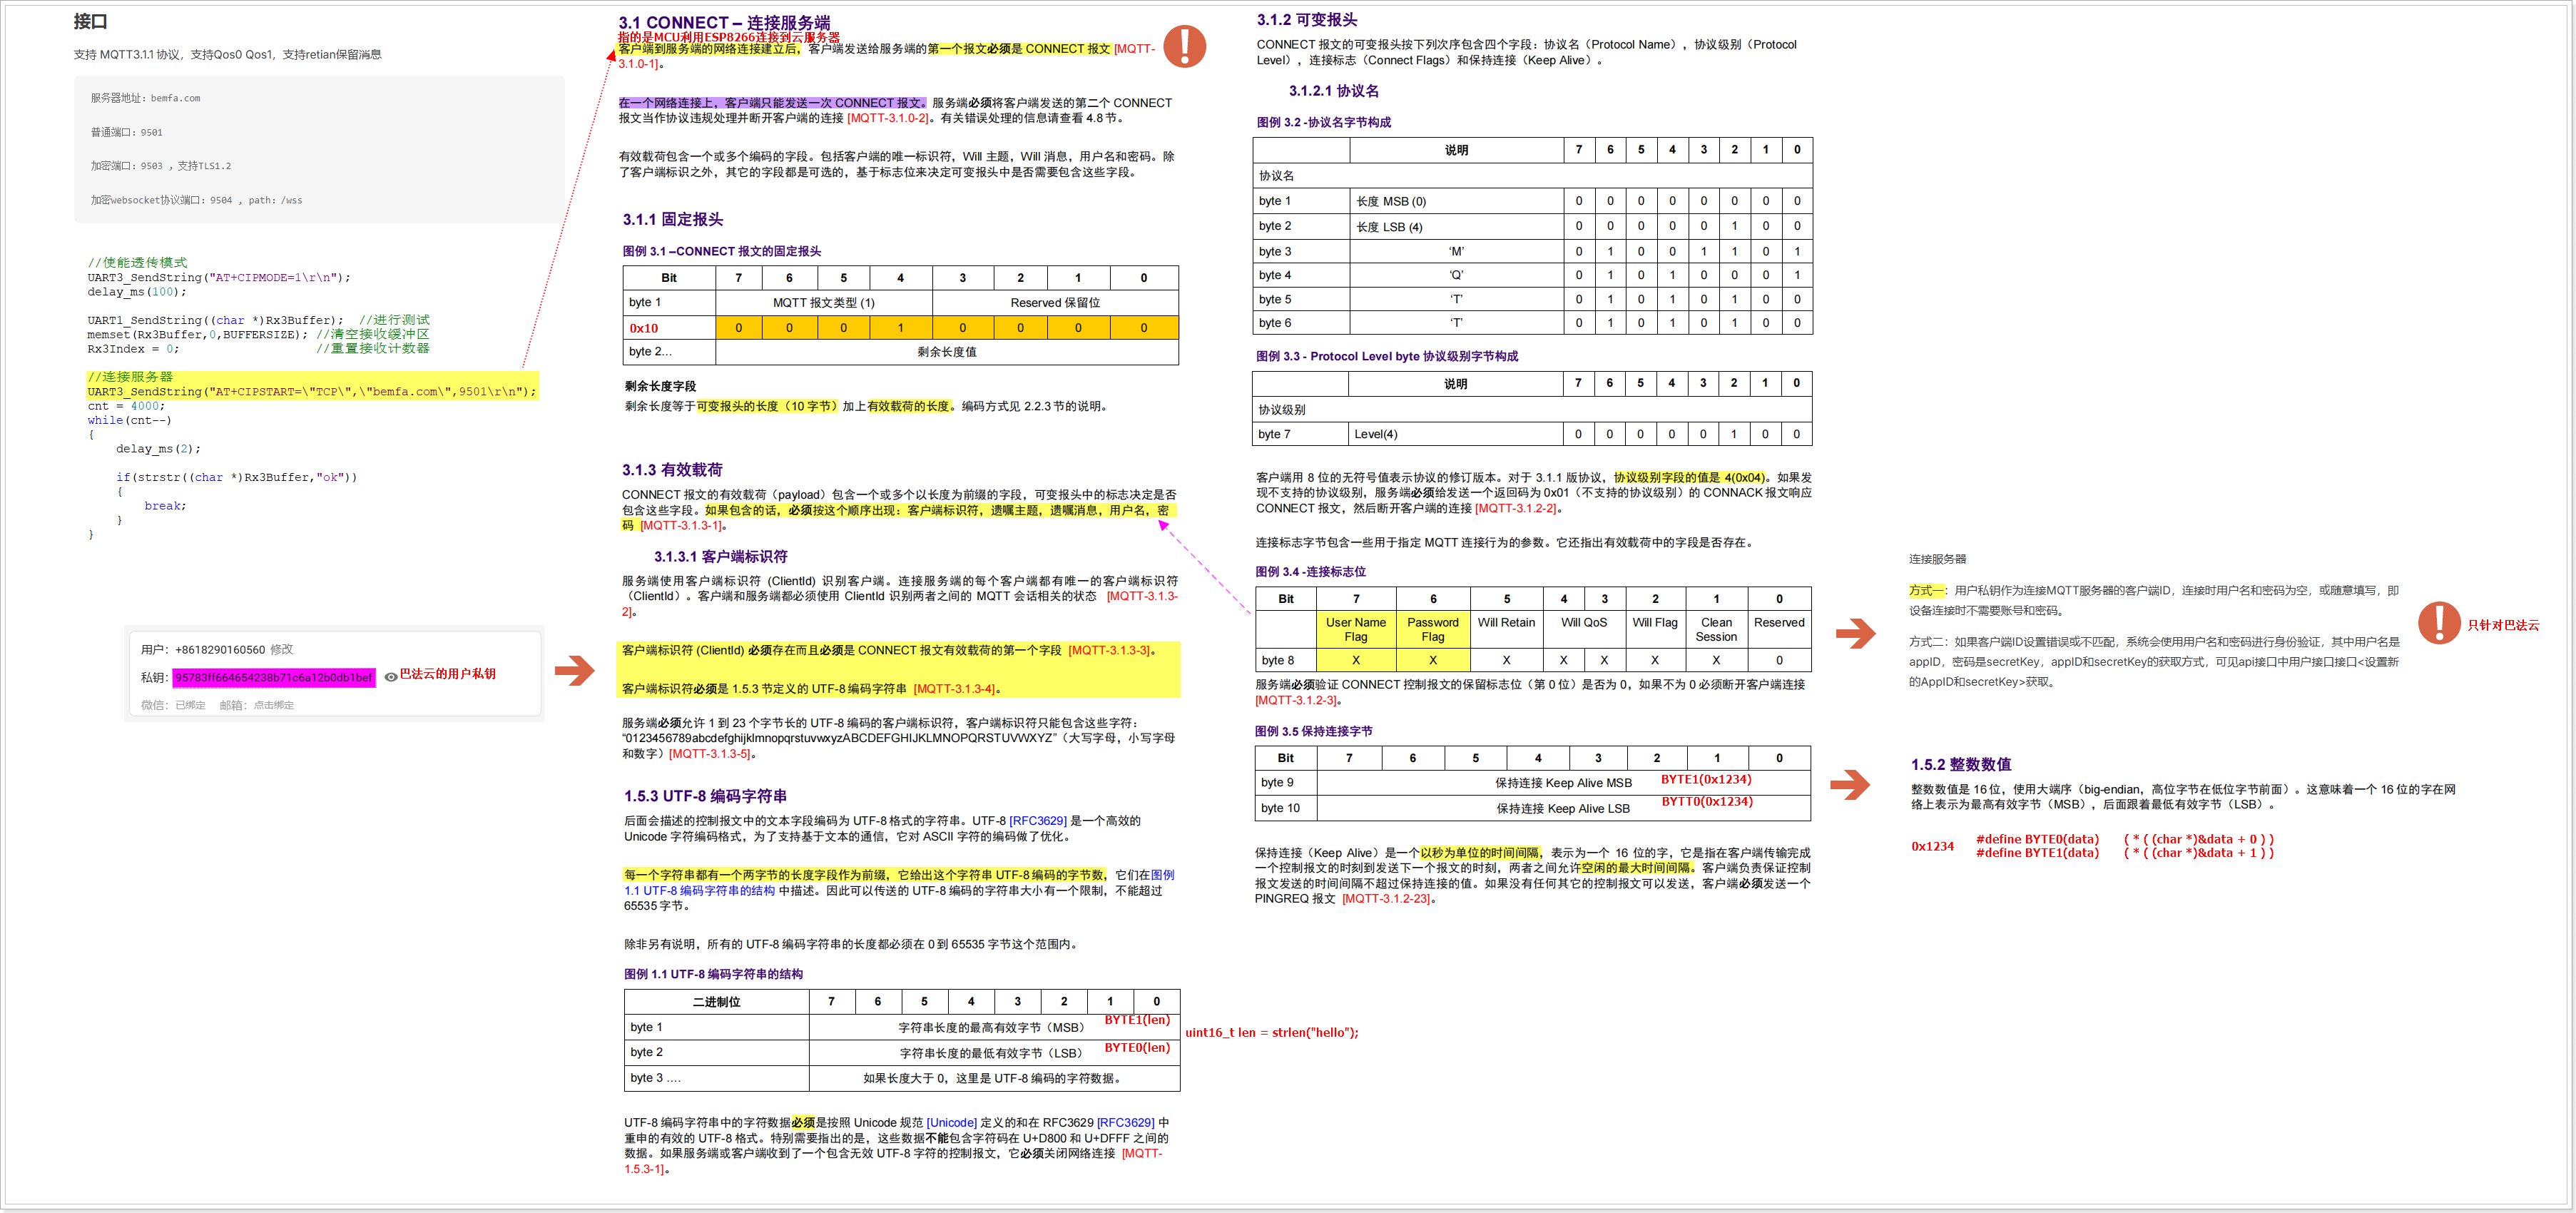Click the uint16_t len = strlen("hello"); annotation
The width and height of the screenshot is (2576, 1213).
(x=1272, y=1033)
